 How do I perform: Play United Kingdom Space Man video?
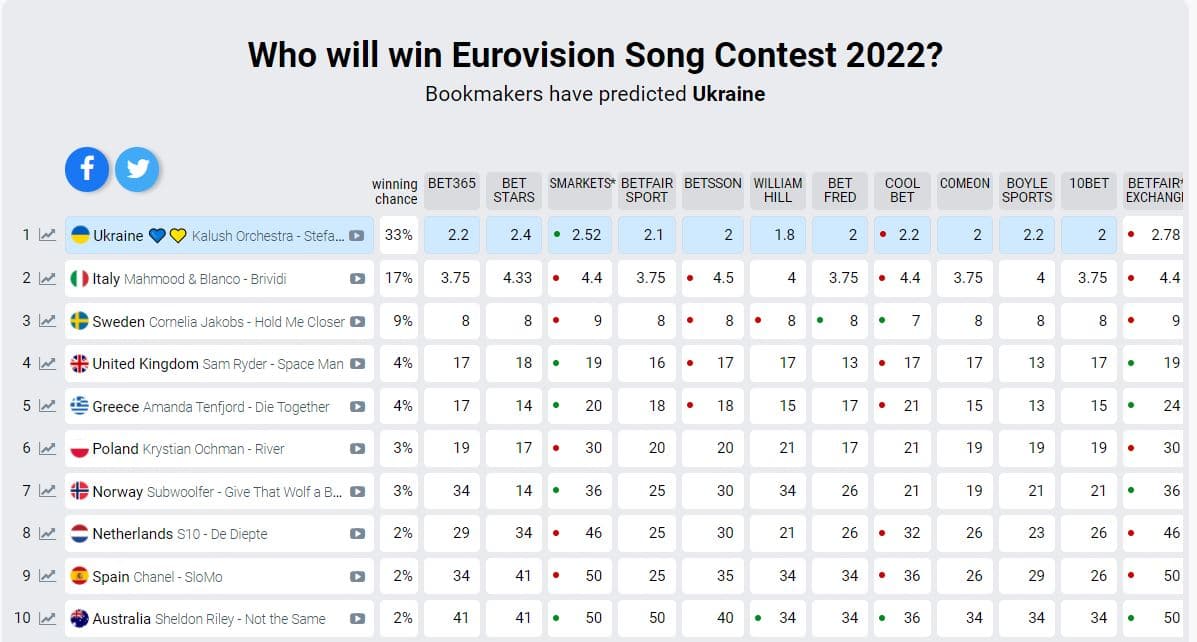point(357,364)
